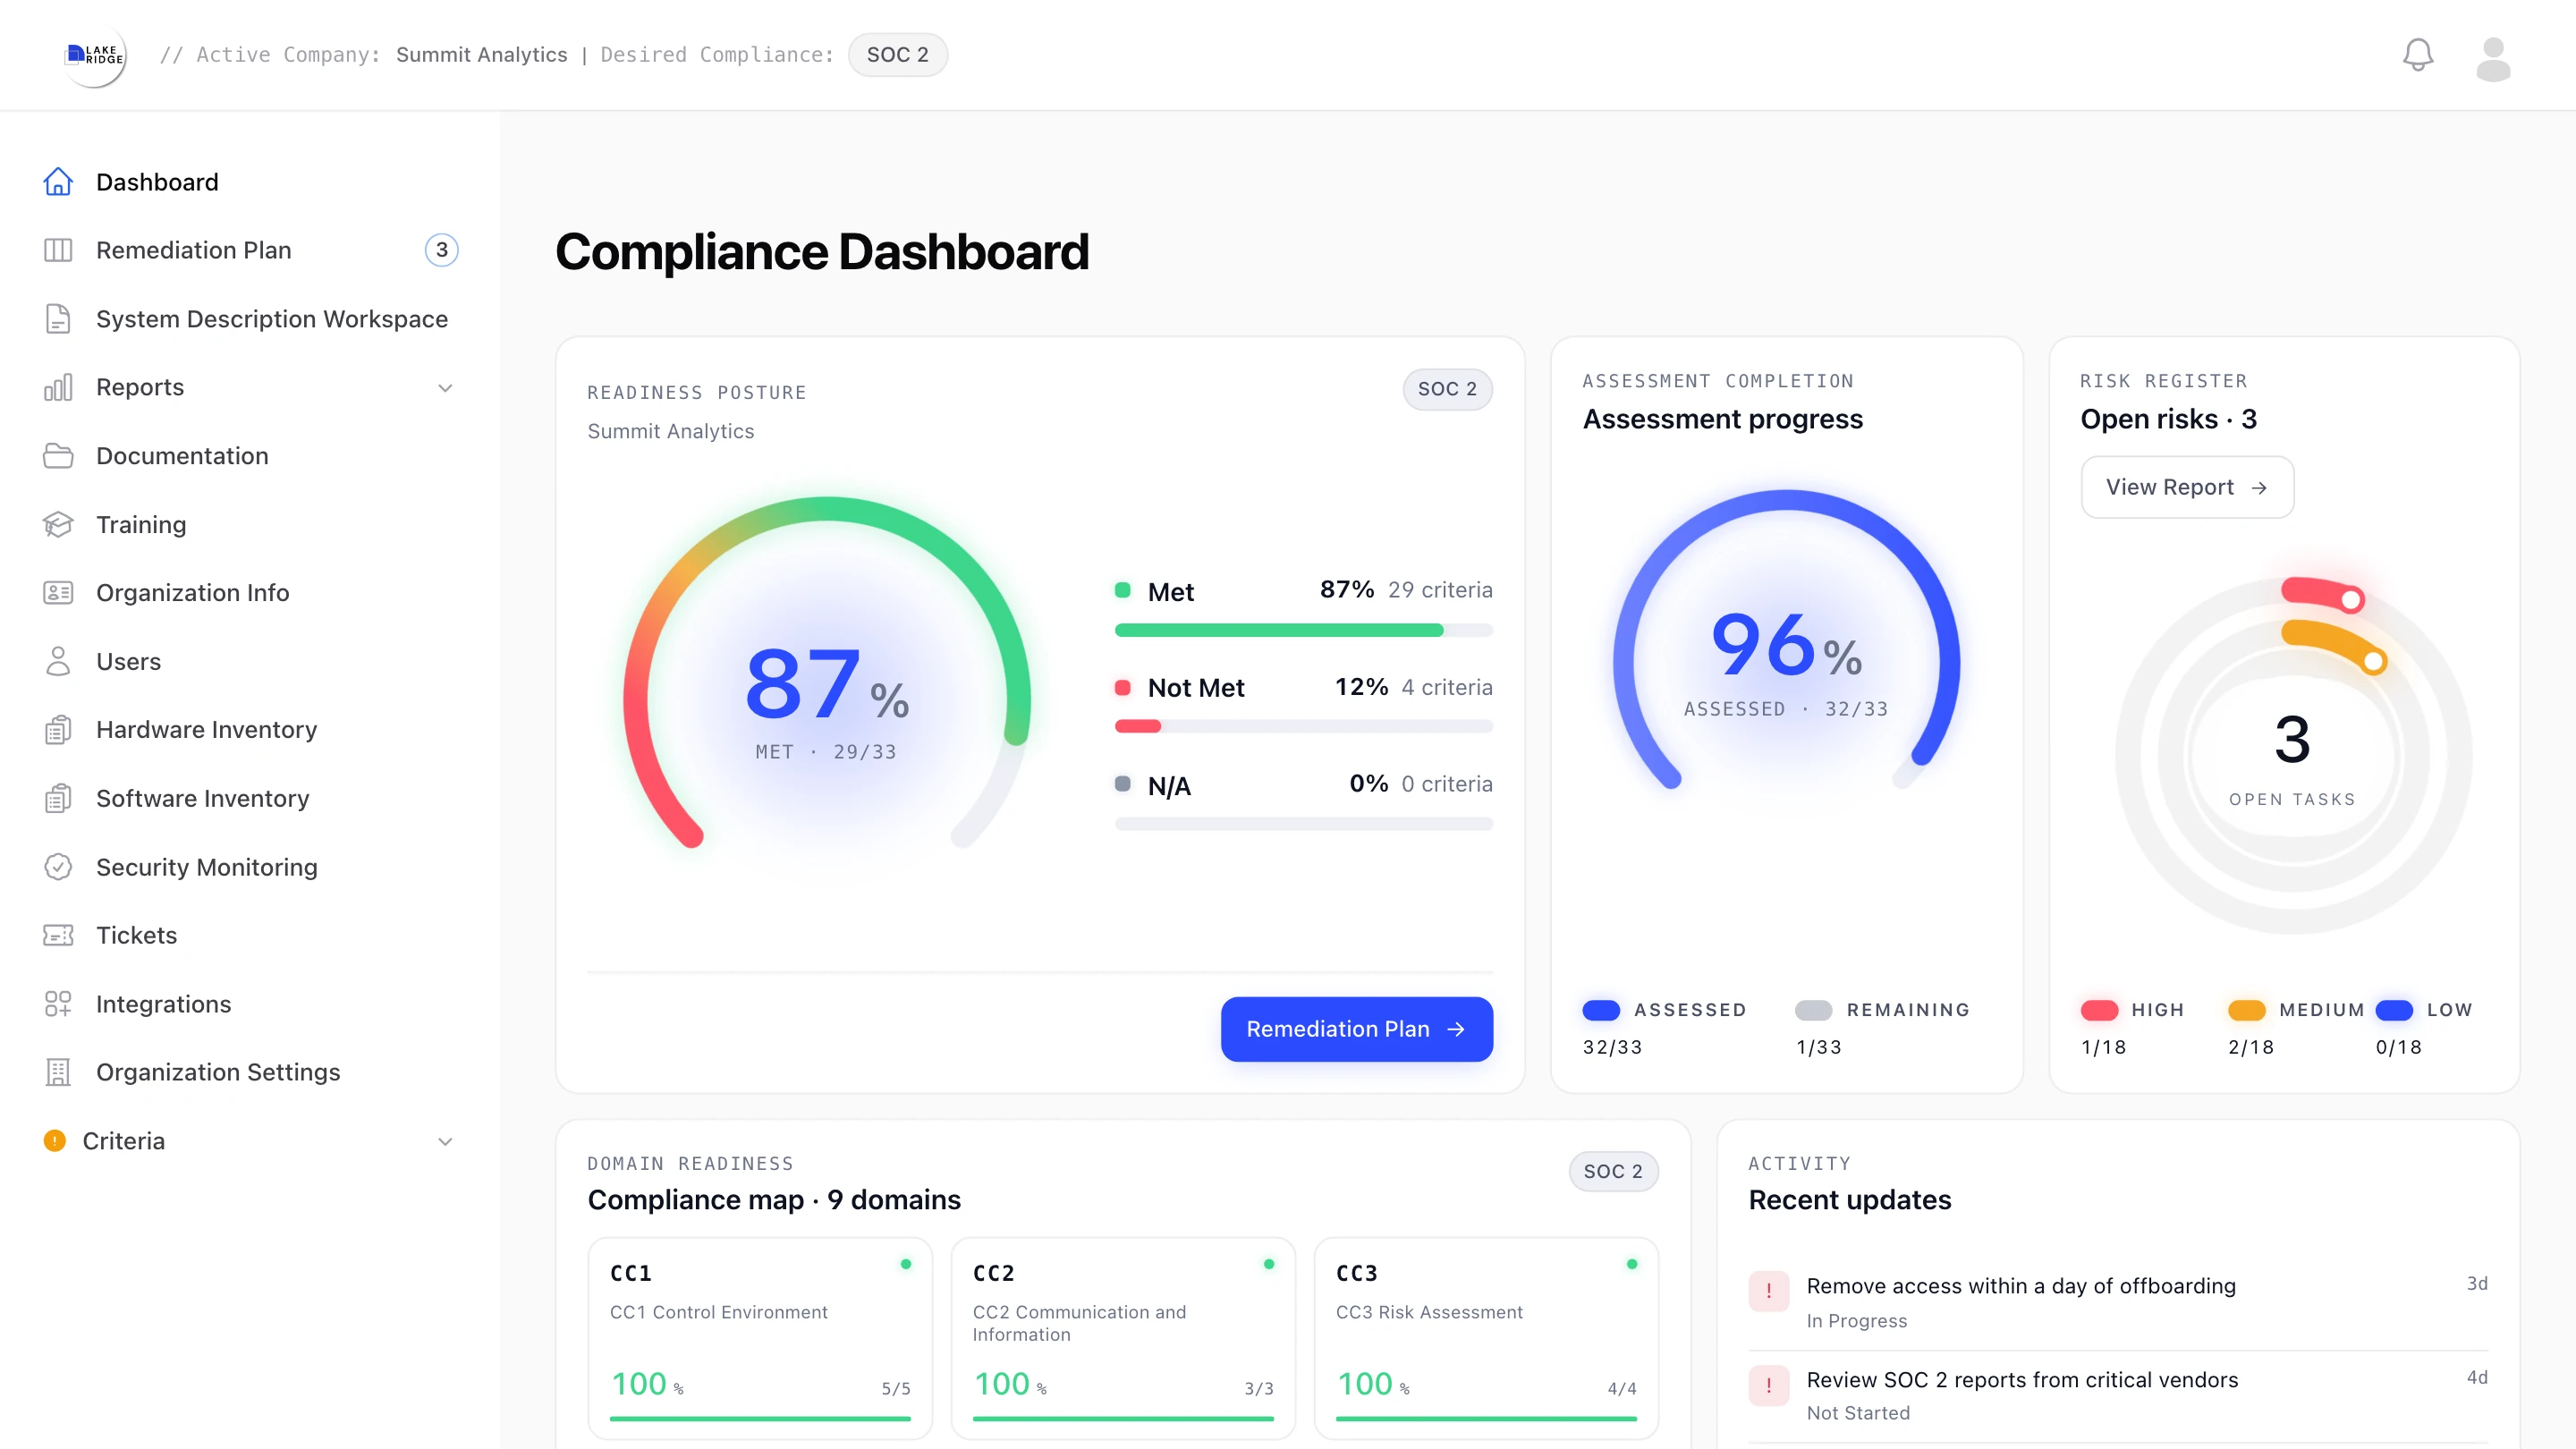Click the Medium risk orange legend swatch
2576x1449 pixels.
pos(2246,1010)
